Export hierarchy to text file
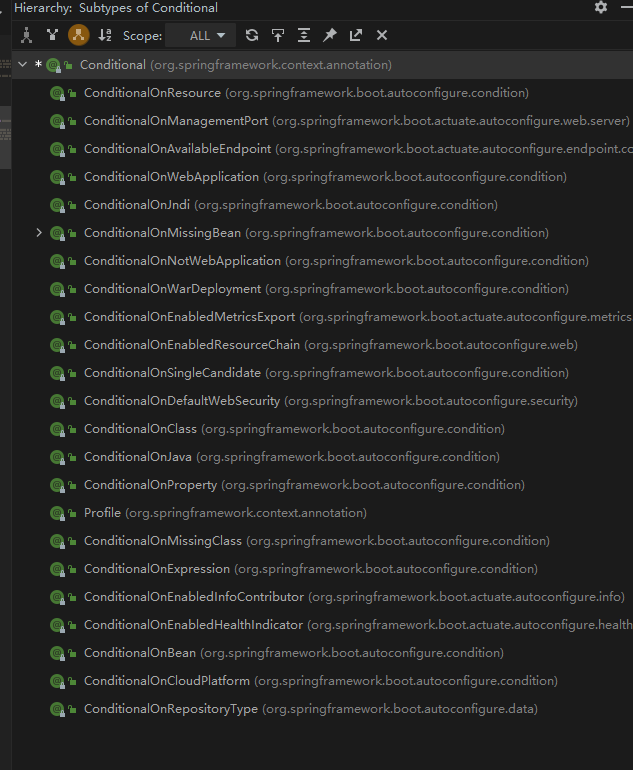 tap(356, 35)
